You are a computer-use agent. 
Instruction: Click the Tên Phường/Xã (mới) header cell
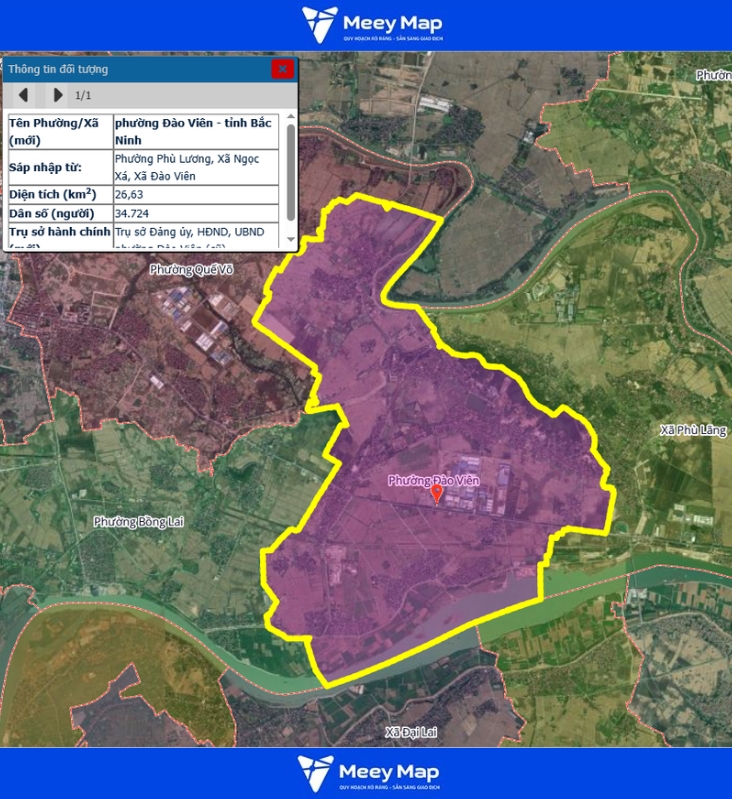[59, 131]
